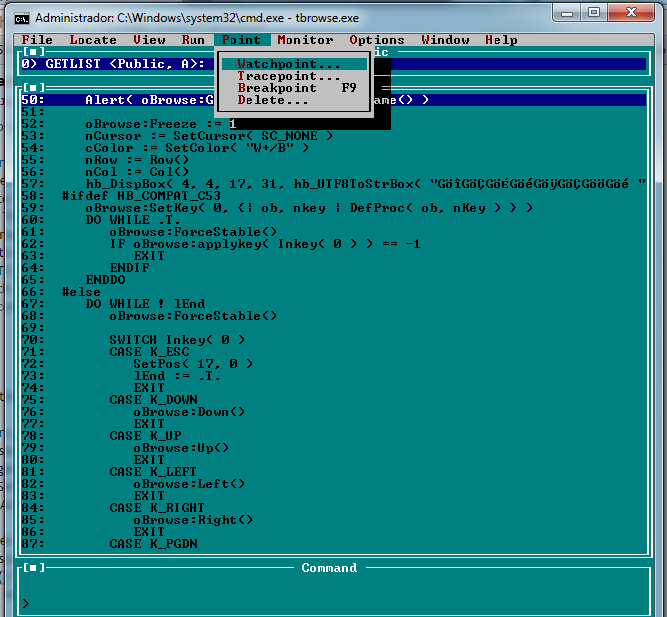Choose Tracepoint... in the Point menu

tap(288, 76)
